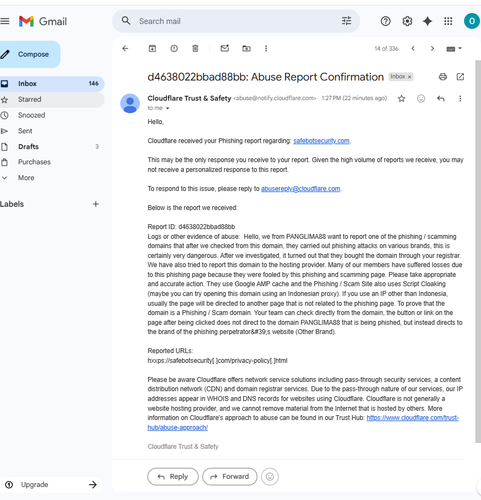Archive this conversation

[x=152, y=49]
